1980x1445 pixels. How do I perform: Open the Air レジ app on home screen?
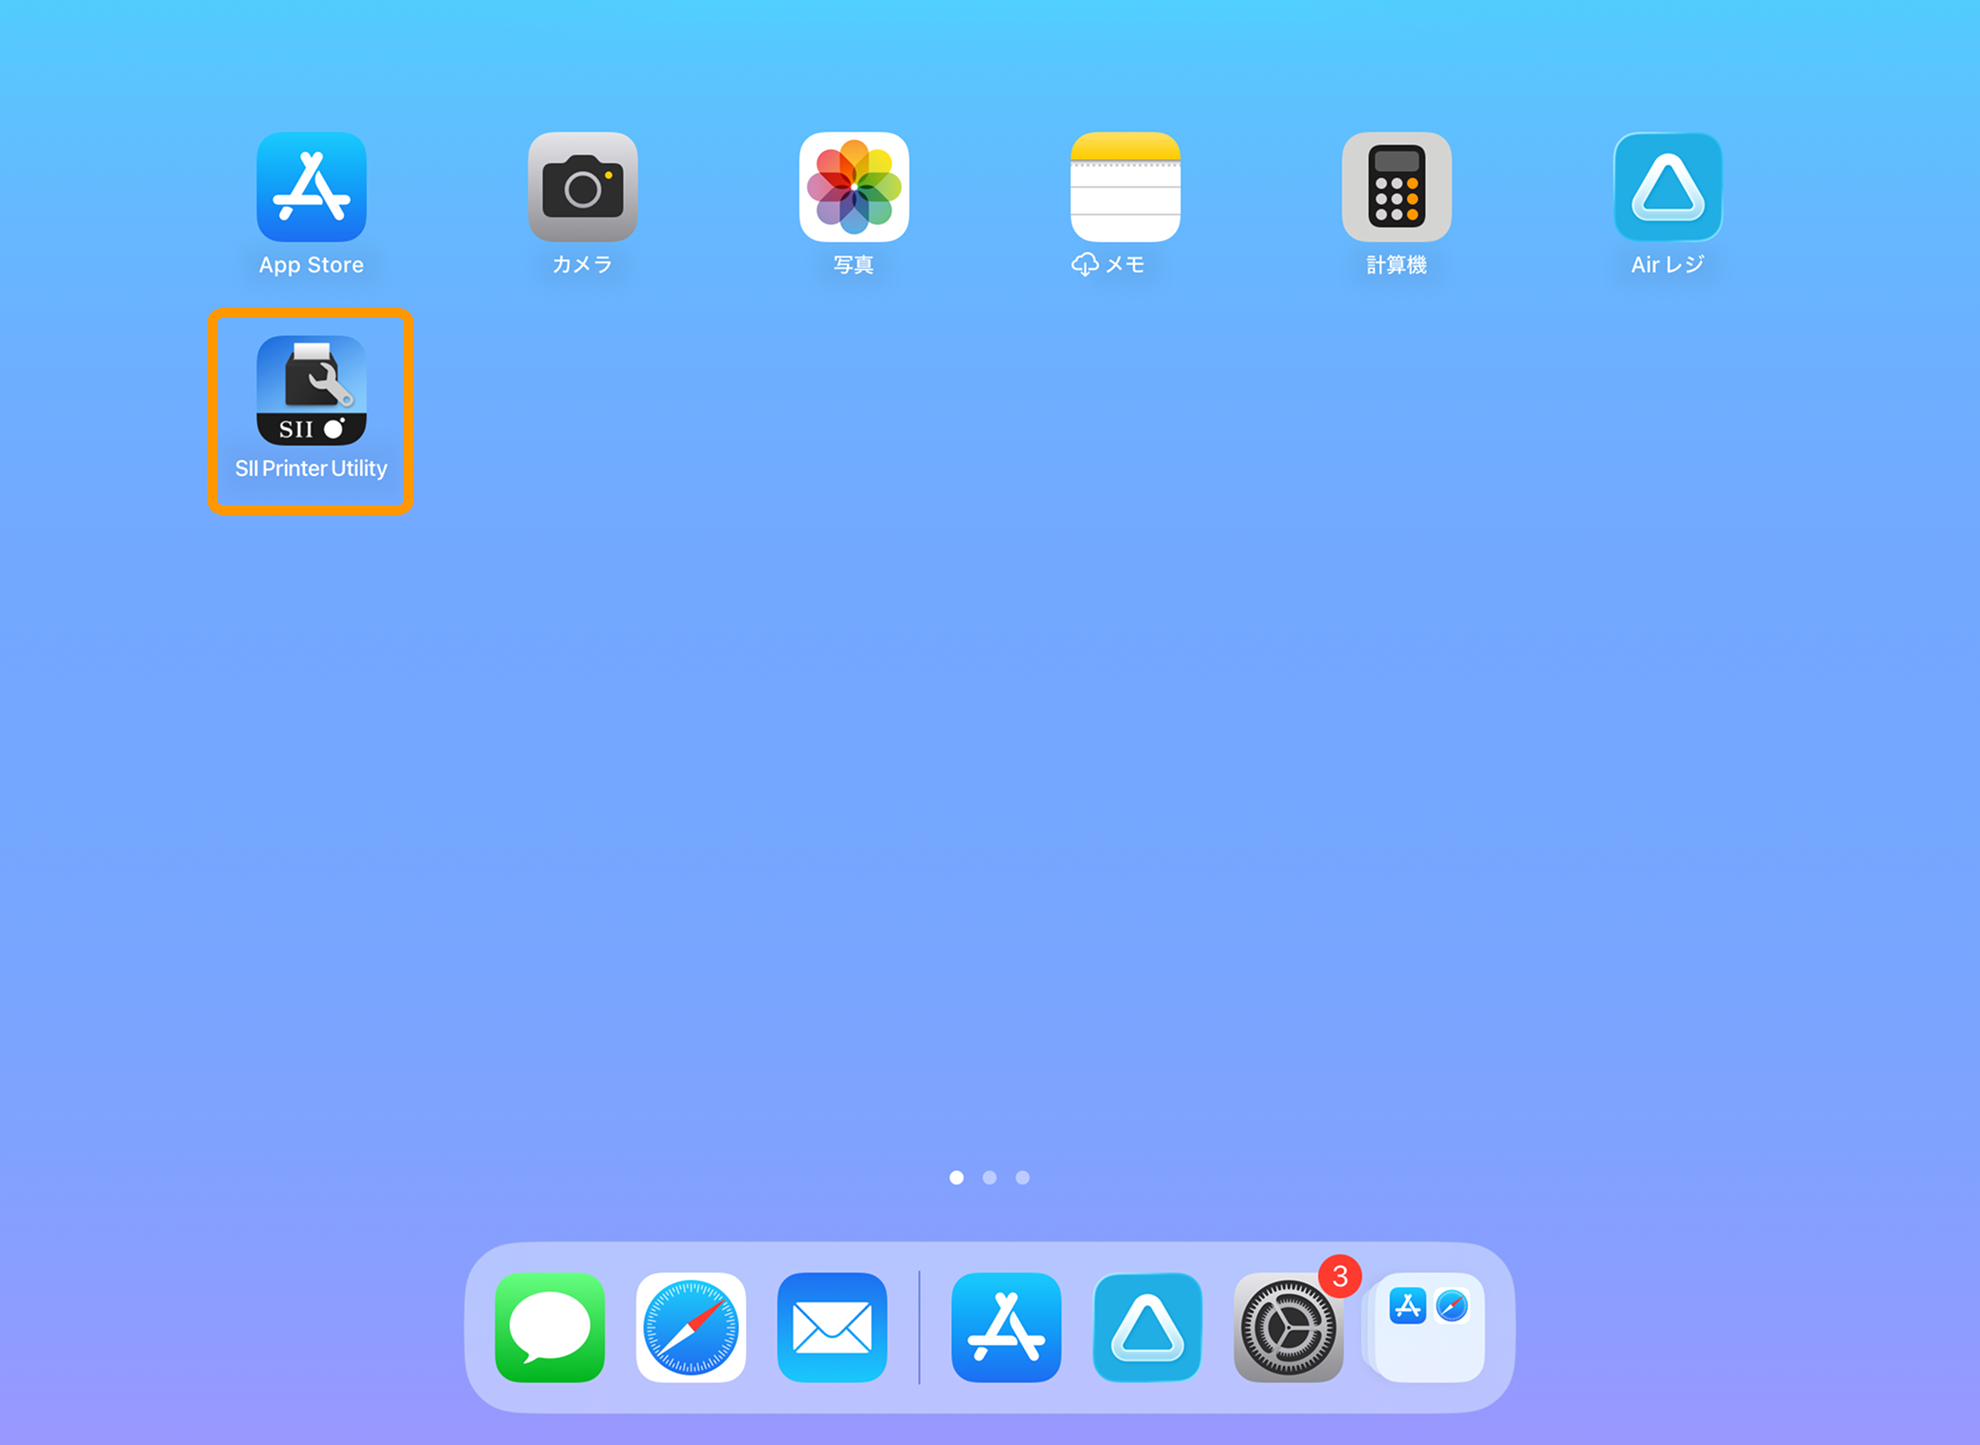pyautogui.click(x=1668, y=187)
